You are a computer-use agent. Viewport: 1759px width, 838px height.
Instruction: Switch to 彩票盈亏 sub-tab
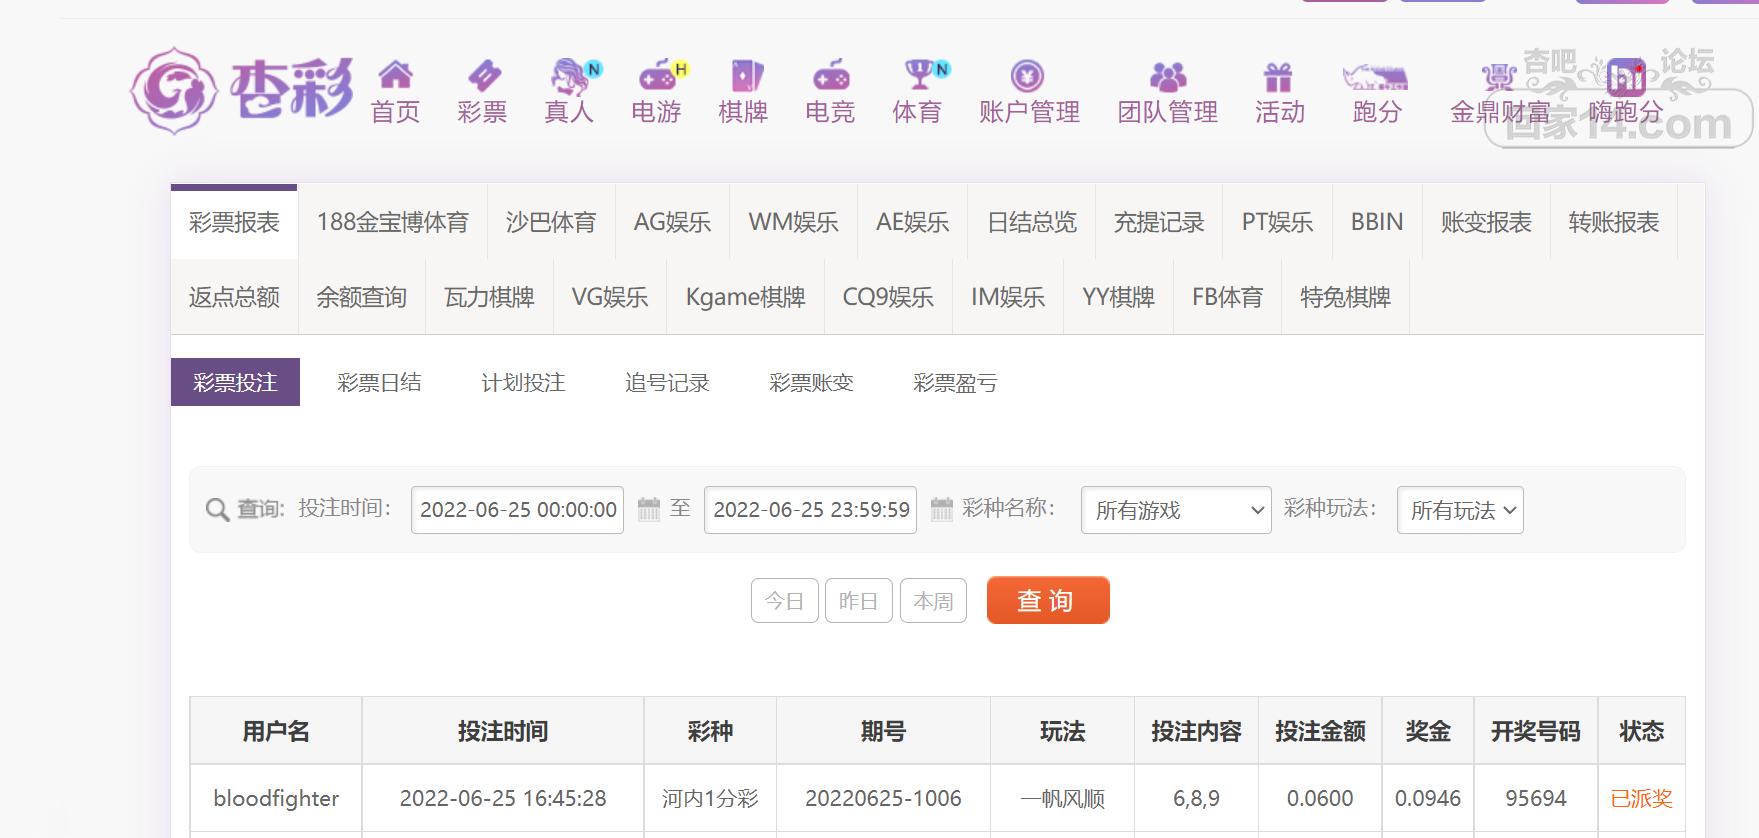[x=955, y=382]
